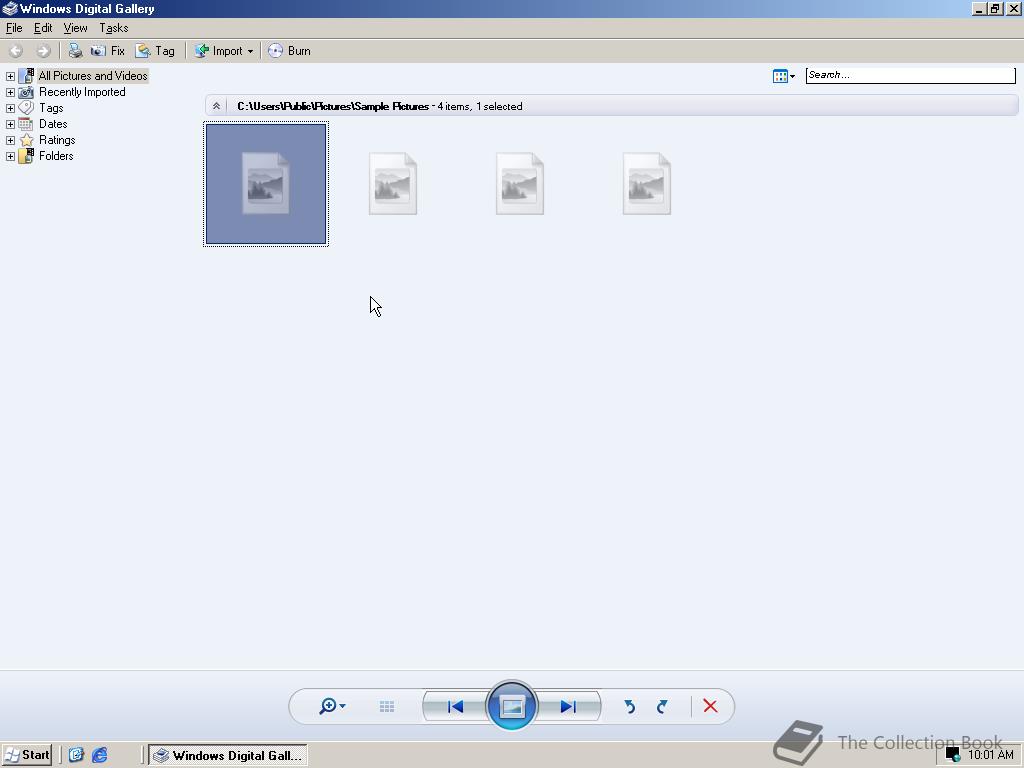The width and height of the screenshot is (1024, 768).
Task: Select the highlighted first picture thumbnail
Action: pyautogui.click(x=266, y=184)
